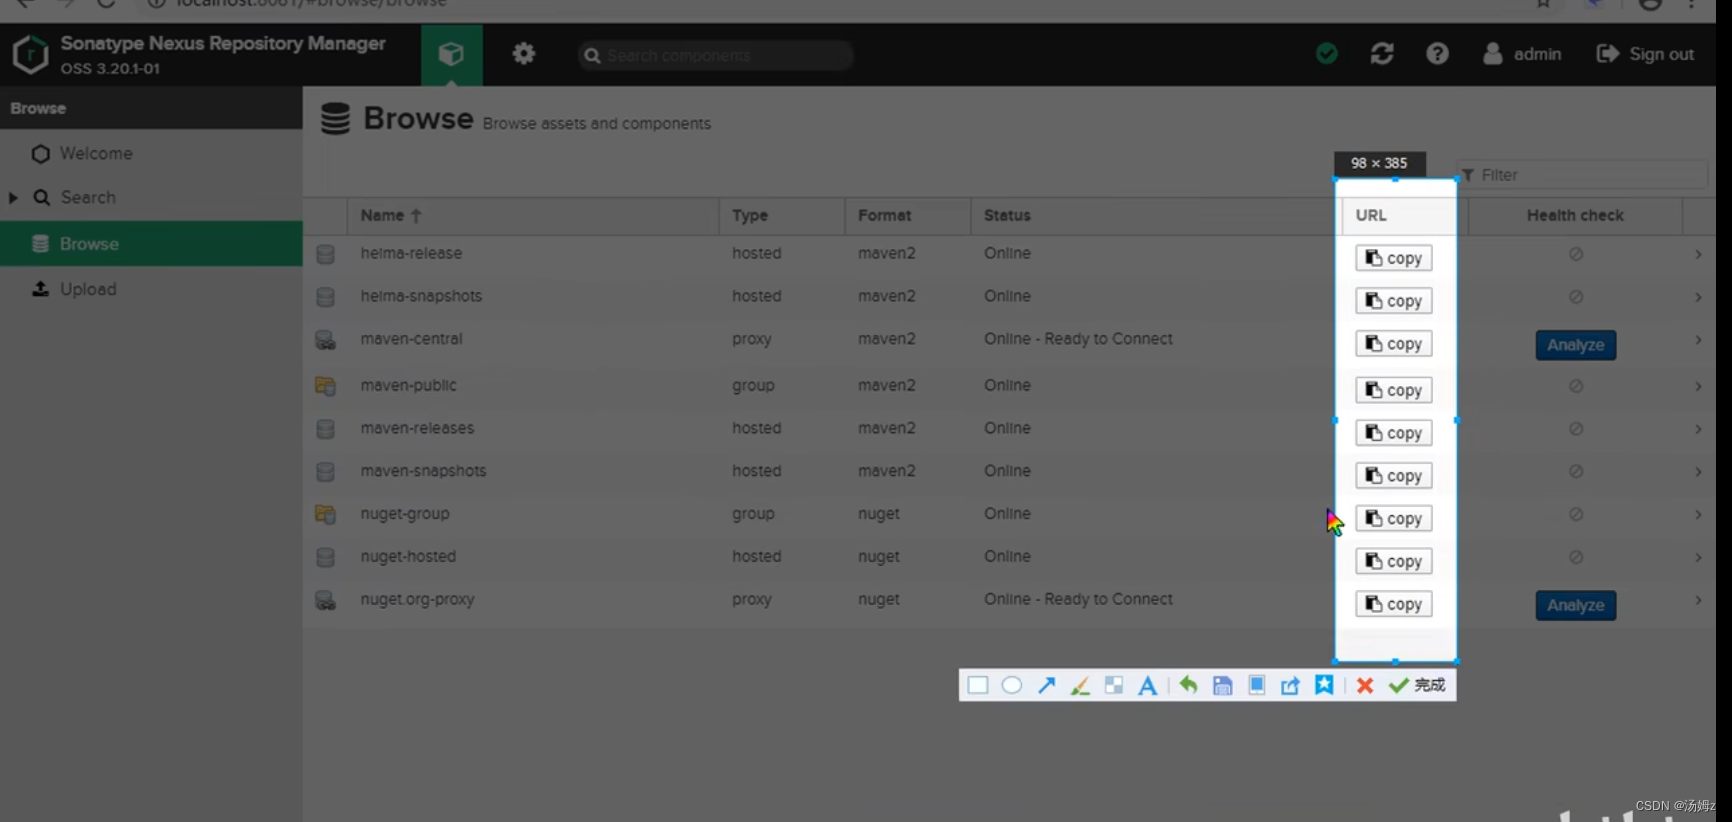Image resolution: width=1732 pixels, height=822 pixels.
Task: Select the brush pen annotation tool
Action: [x=1080, y=686]
